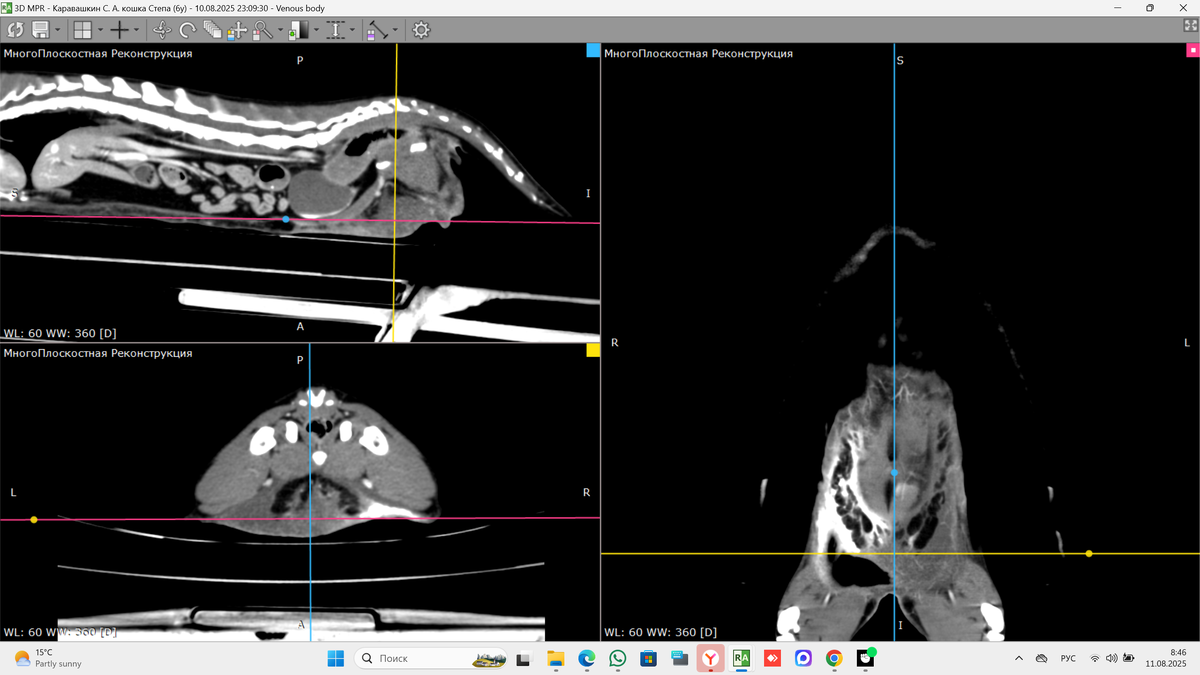Select the pan (move) tool
1200x675 pixels.
(237, 30)
